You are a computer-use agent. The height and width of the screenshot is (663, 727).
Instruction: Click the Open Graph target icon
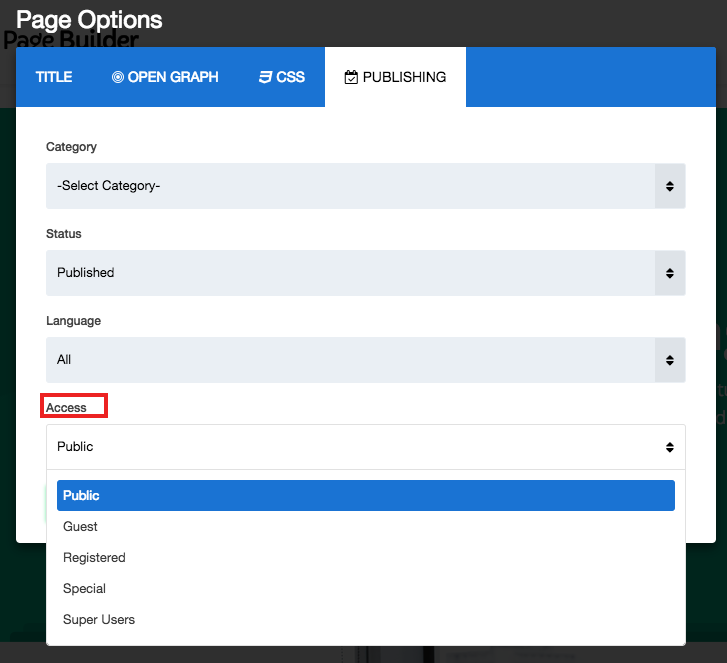click(118, 77)
